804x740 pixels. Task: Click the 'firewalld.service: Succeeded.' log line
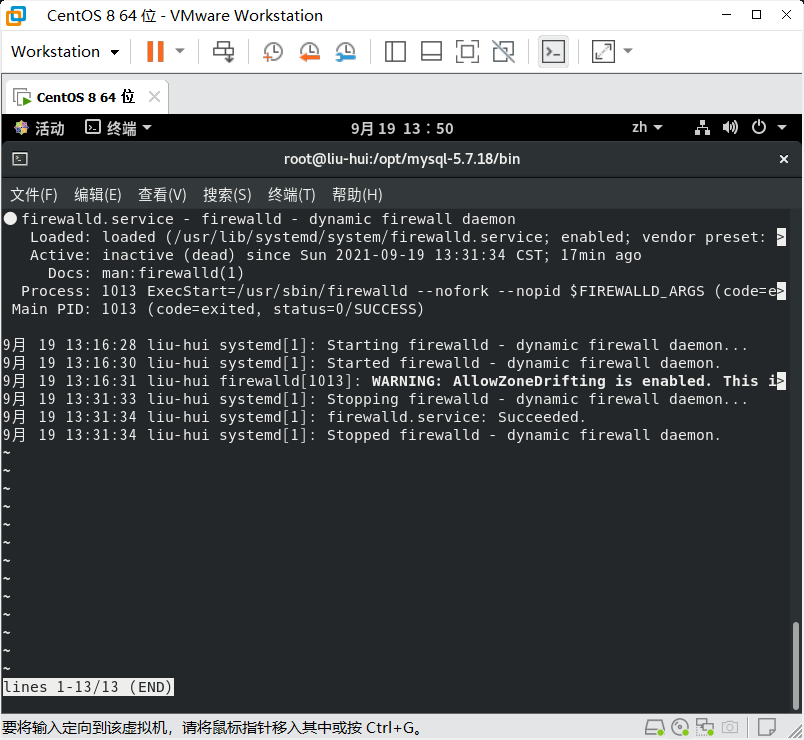(294, 417)
